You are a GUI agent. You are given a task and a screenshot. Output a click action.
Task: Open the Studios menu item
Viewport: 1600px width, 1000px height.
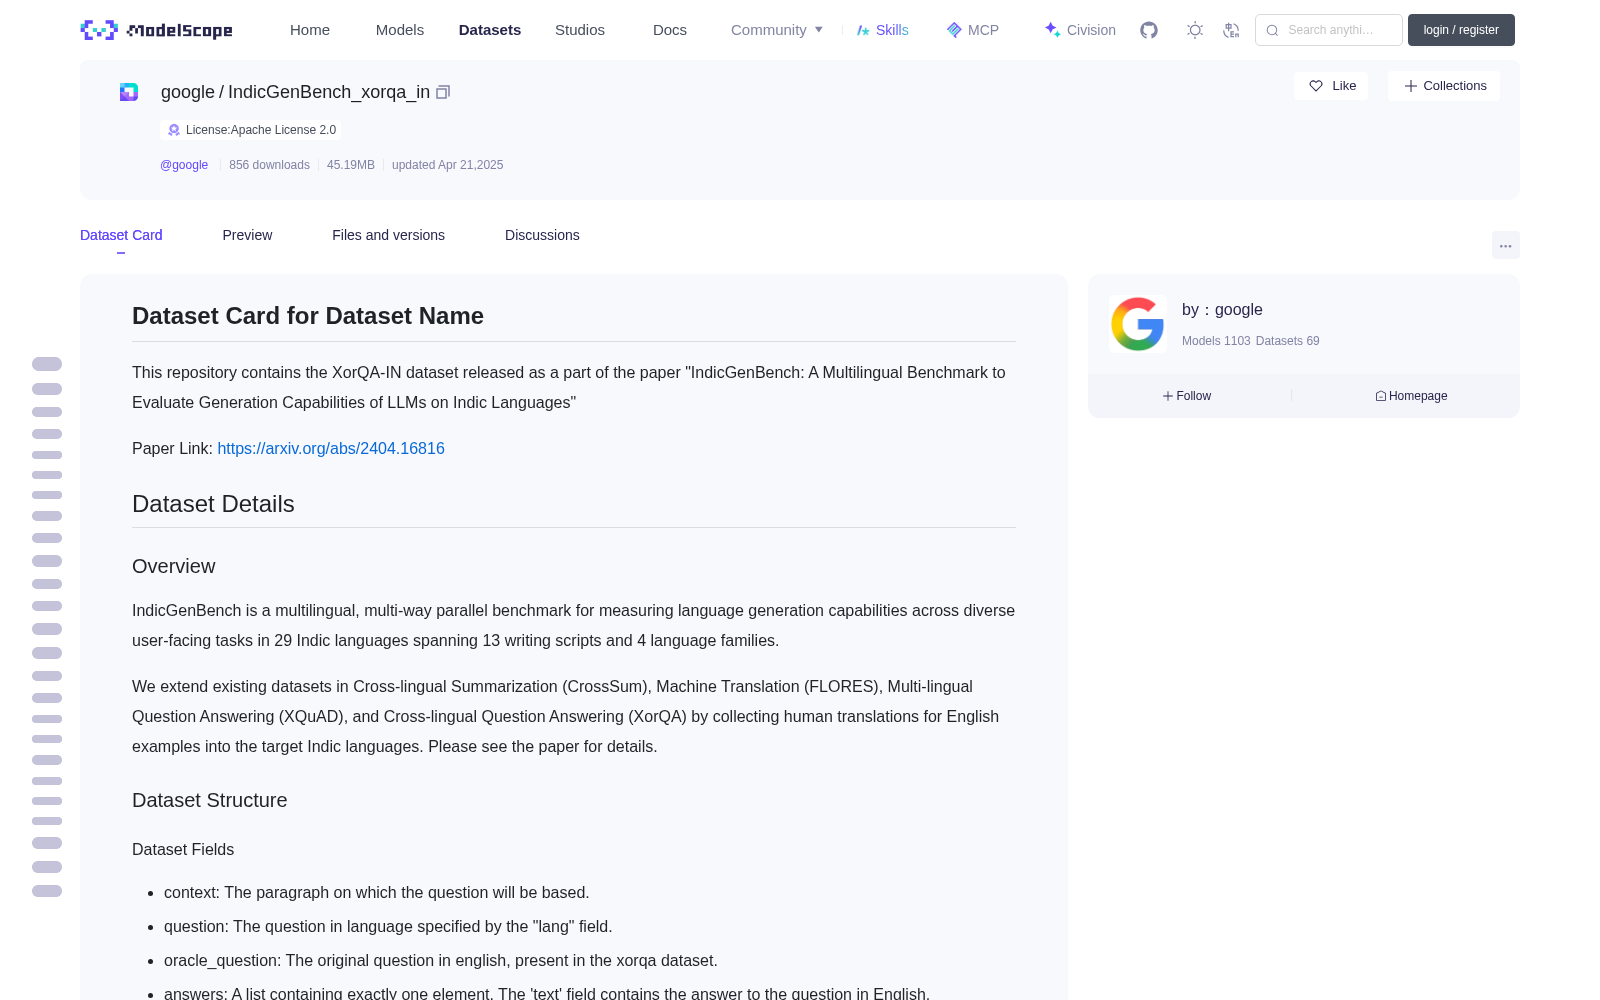580,30
